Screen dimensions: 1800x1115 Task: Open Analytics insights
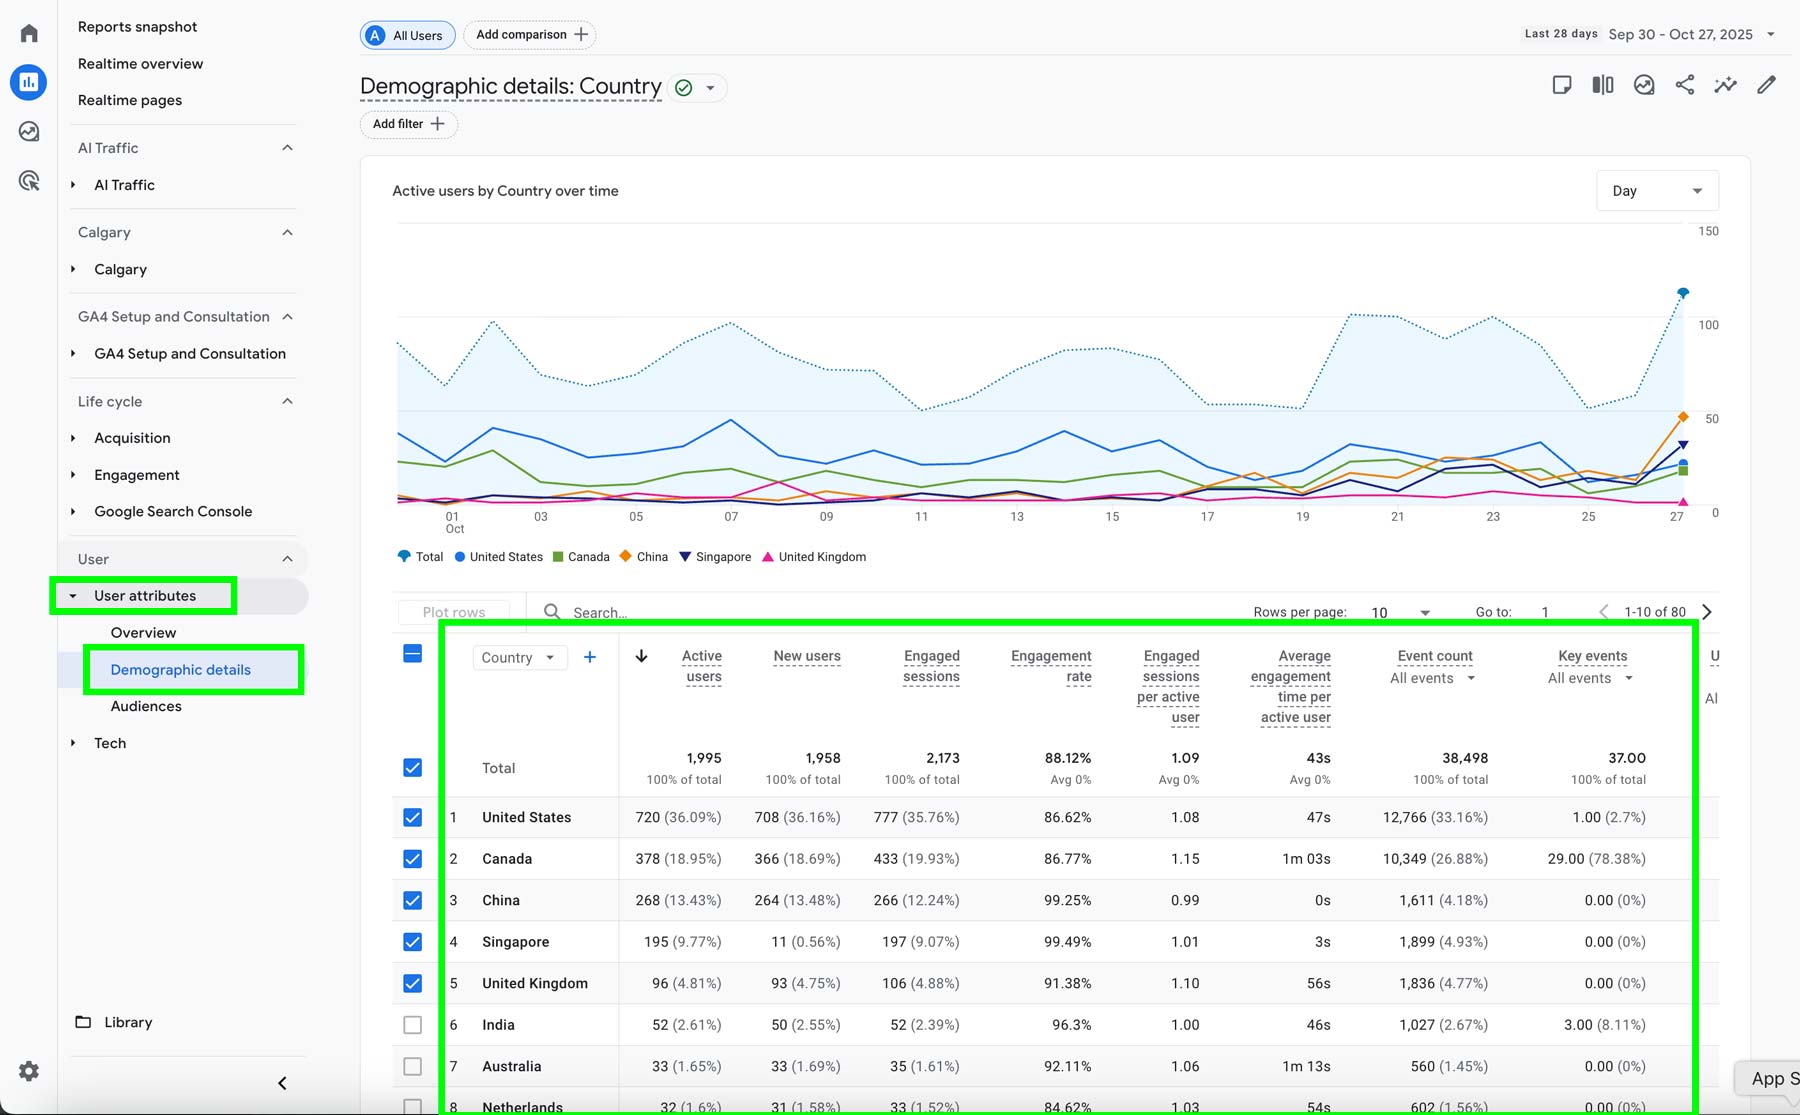click(x=1726, y=84)
